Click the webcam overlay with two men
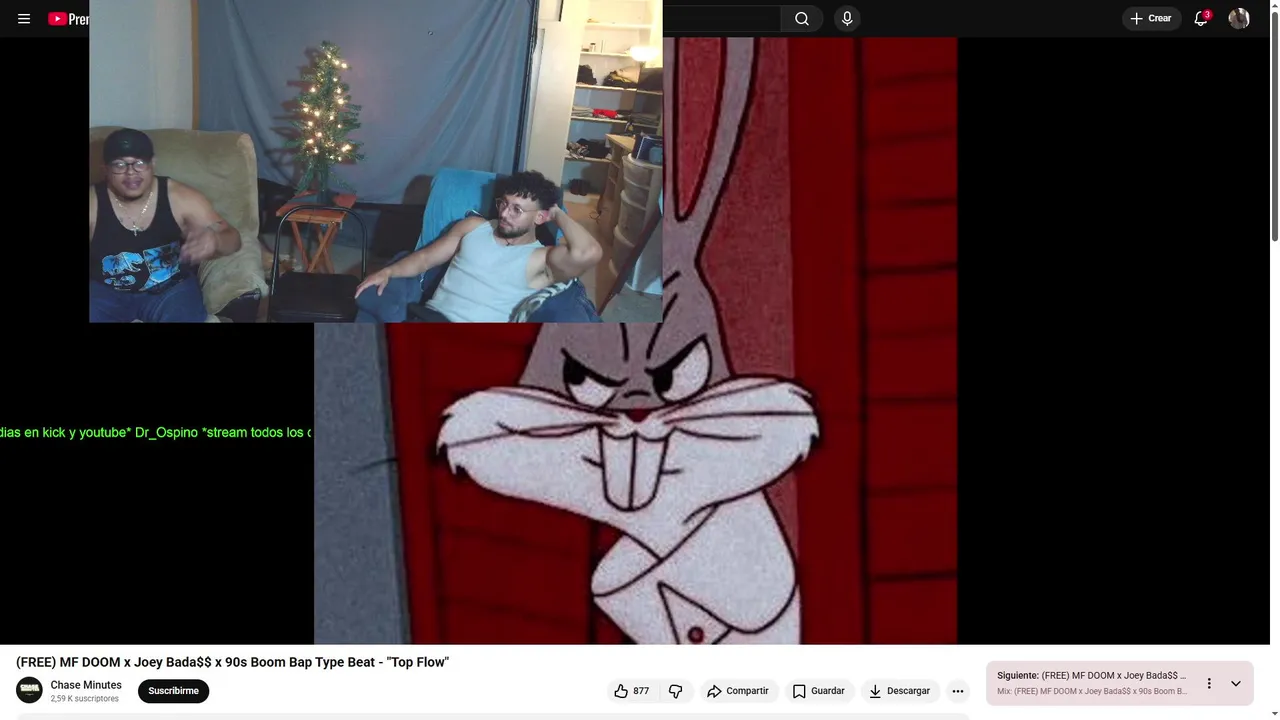Screen dimensions: 1280x720 tap(376, 161)
